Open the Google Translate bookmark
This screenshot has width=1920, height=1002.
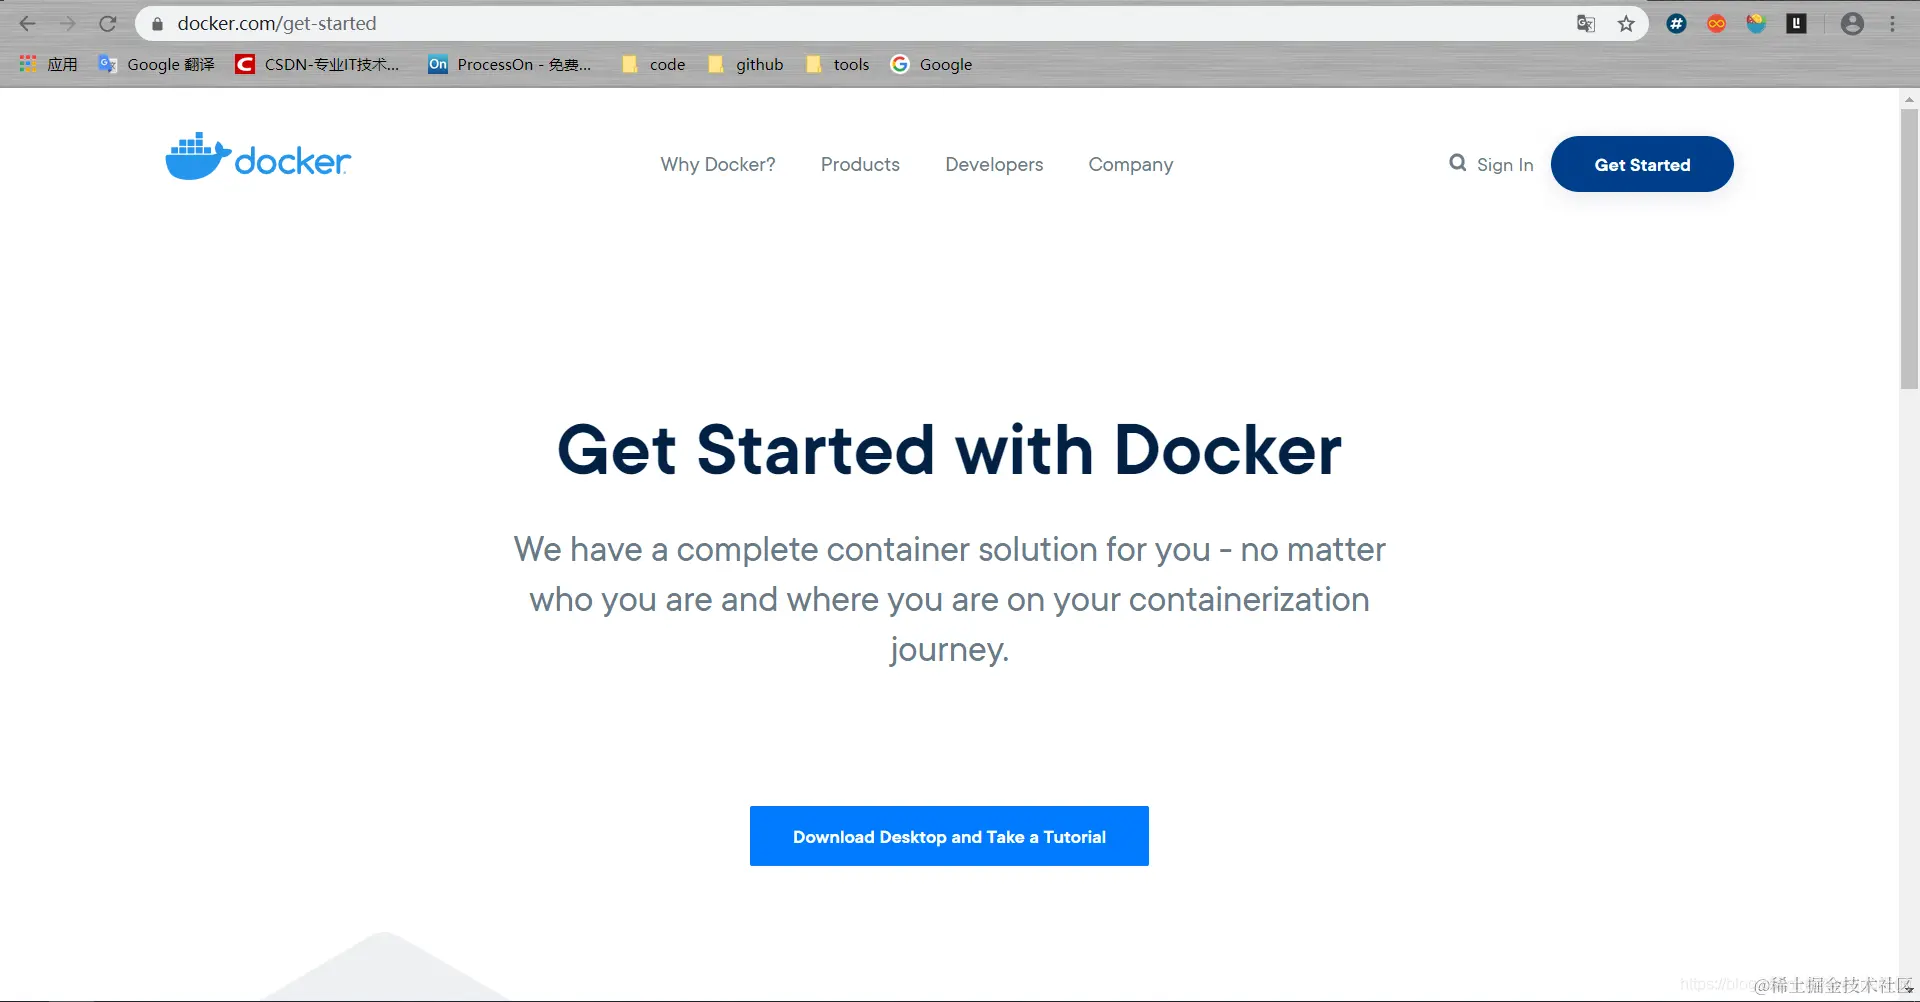tap(157, 64)
